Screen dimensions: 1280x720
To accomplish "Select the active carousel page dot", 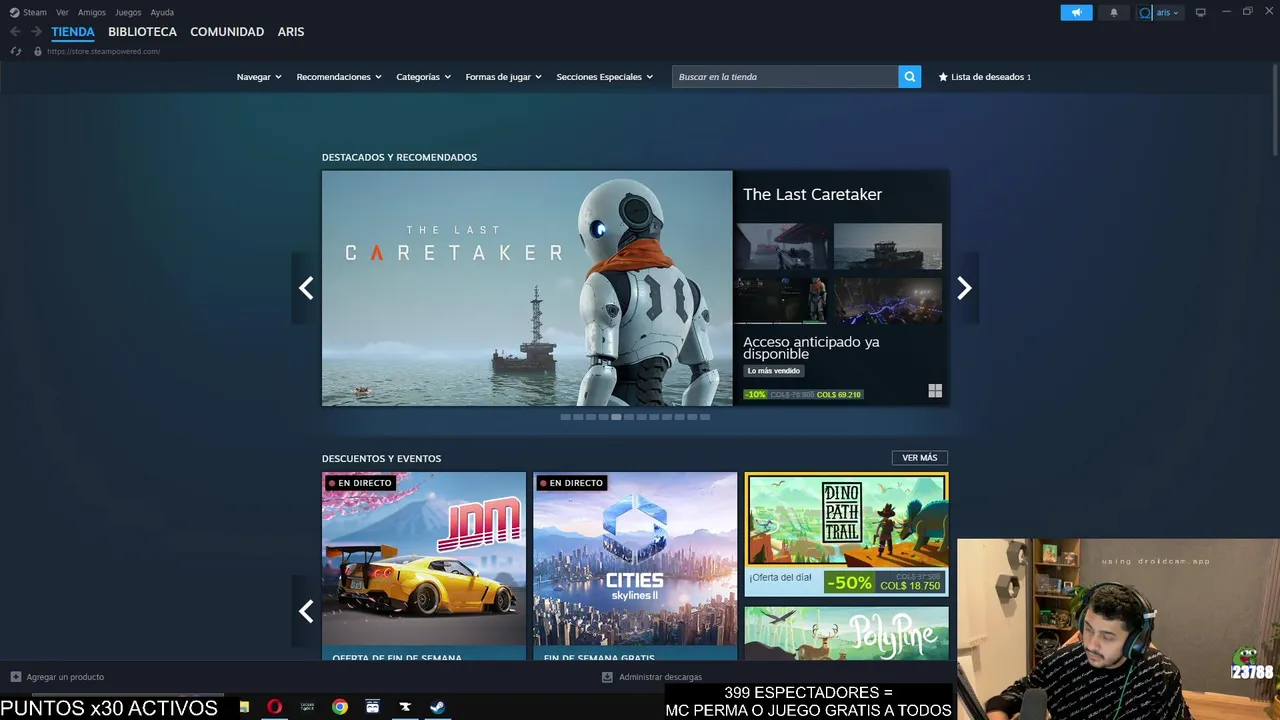I will (616, 417).
